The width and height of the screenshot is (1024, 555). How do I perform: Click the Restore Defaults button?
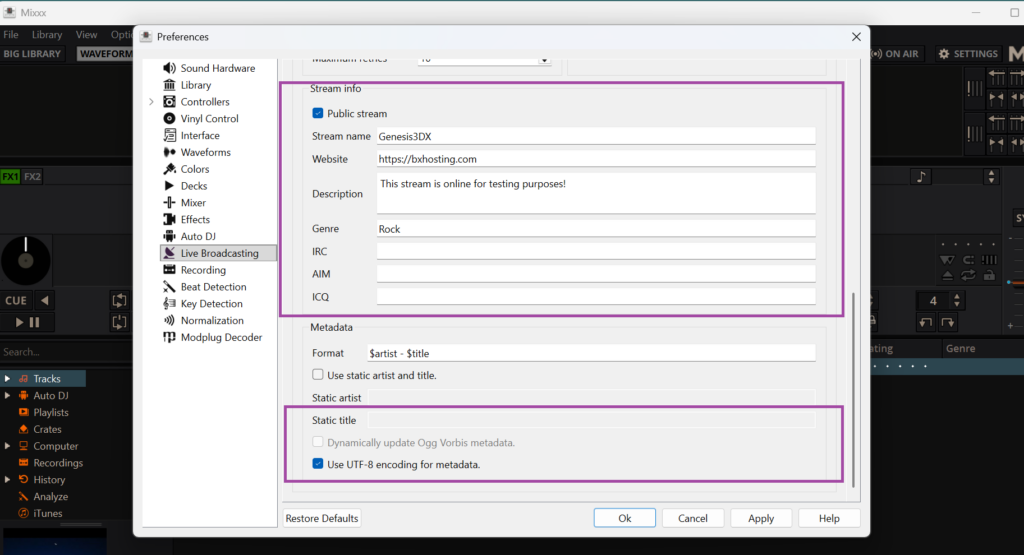click(322, 518)
